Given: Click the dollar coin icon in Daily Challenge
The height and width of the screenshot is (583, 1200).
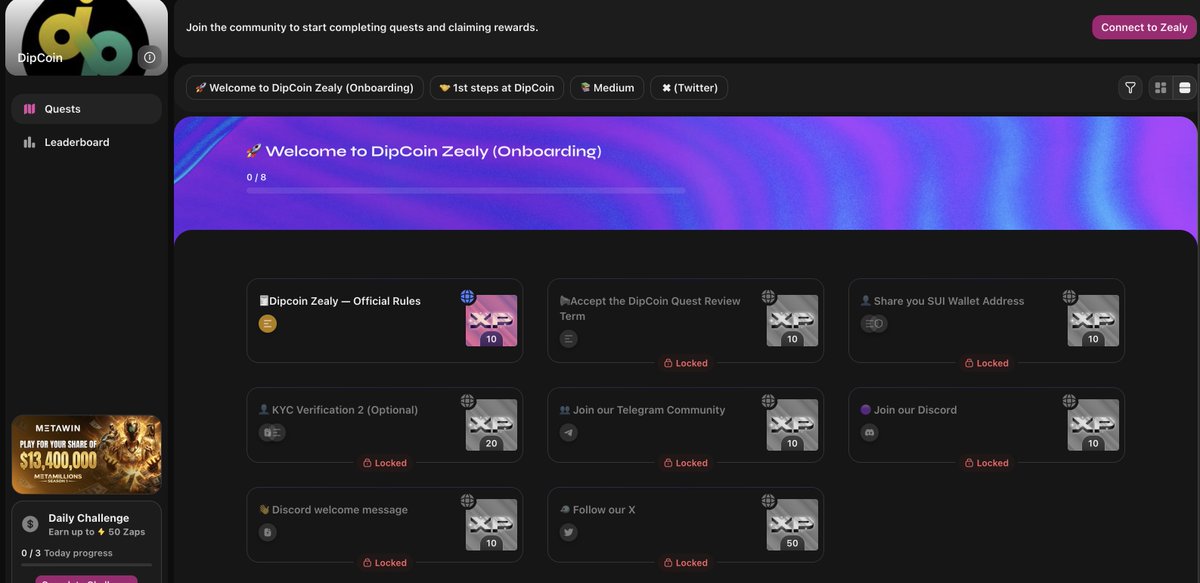Looking at the screenshot, I should [30, 524].
